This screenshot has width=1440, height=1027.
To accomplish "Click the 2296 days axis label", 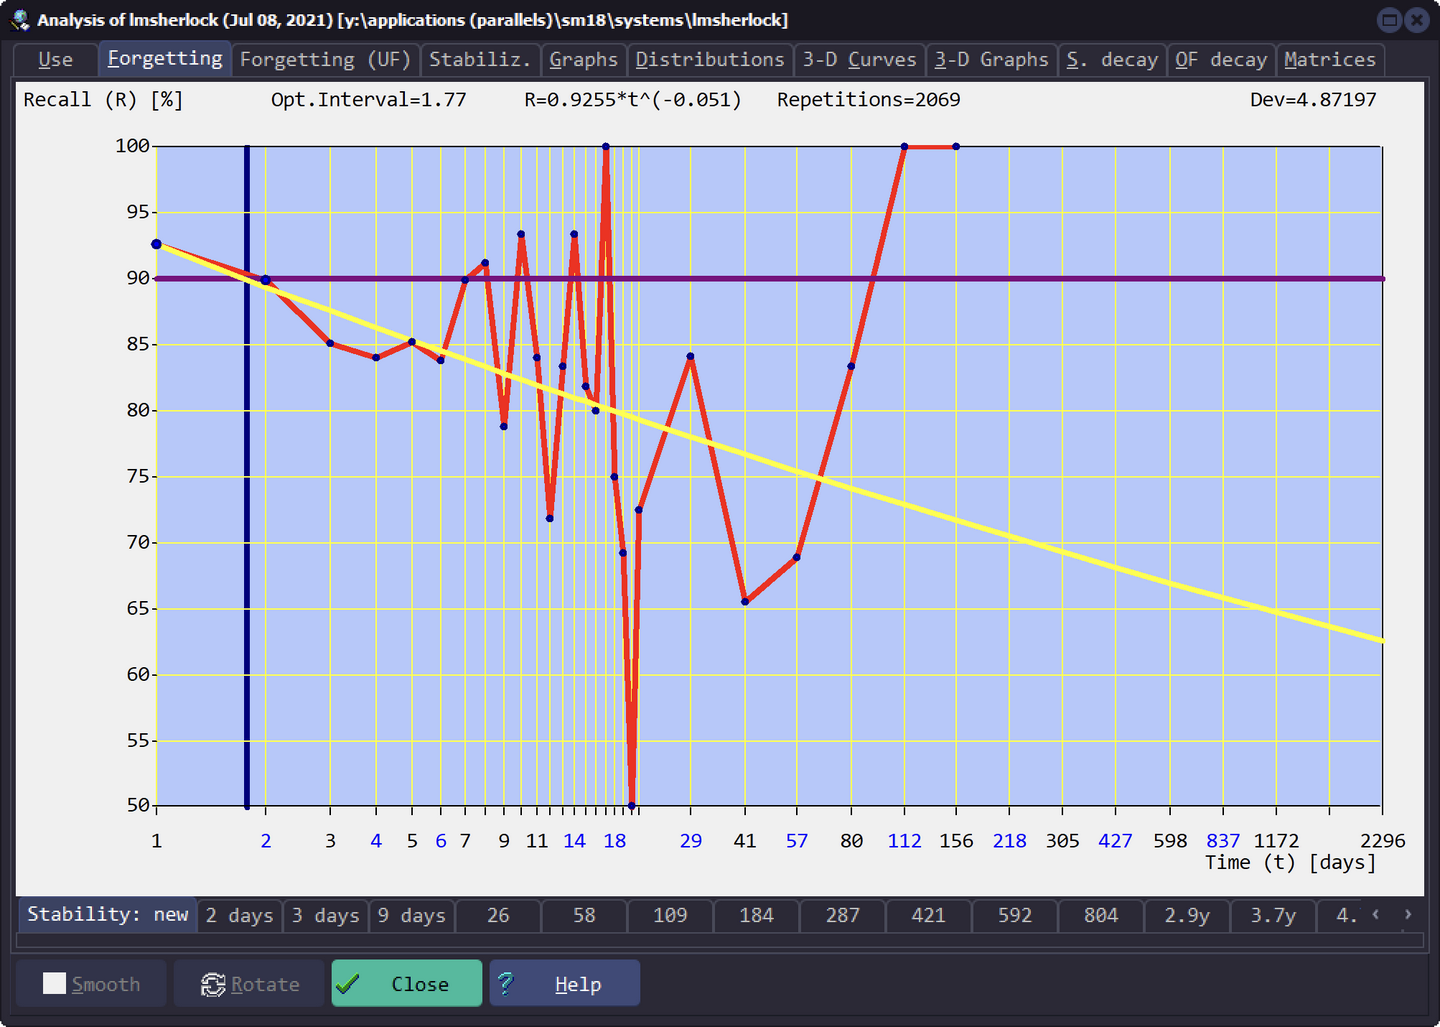I will point(1382,841).
